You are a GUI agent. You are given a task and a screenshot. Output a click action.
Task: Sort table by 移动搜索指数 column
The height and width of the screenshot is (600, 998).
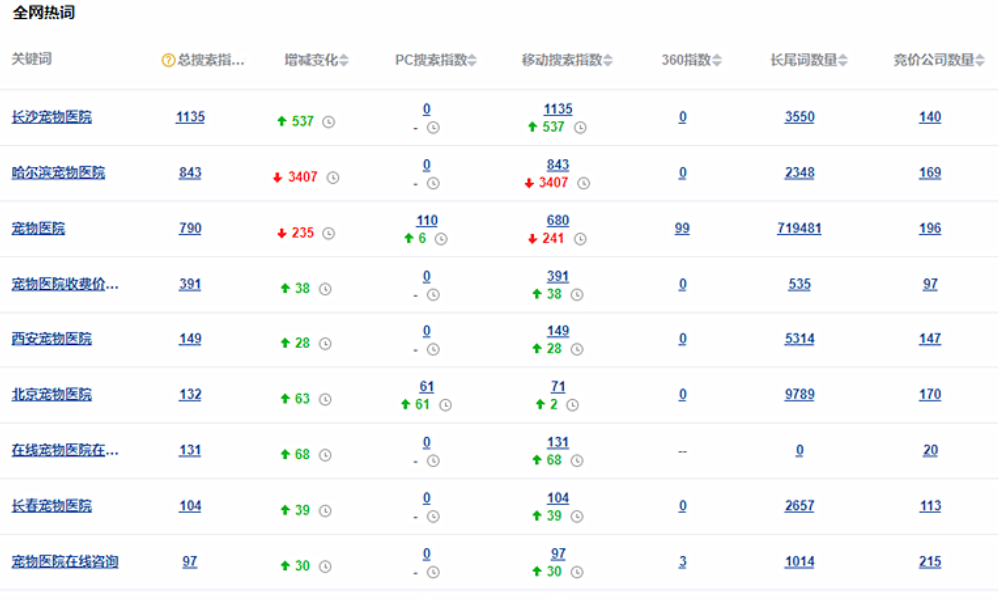tap(608, 60)
